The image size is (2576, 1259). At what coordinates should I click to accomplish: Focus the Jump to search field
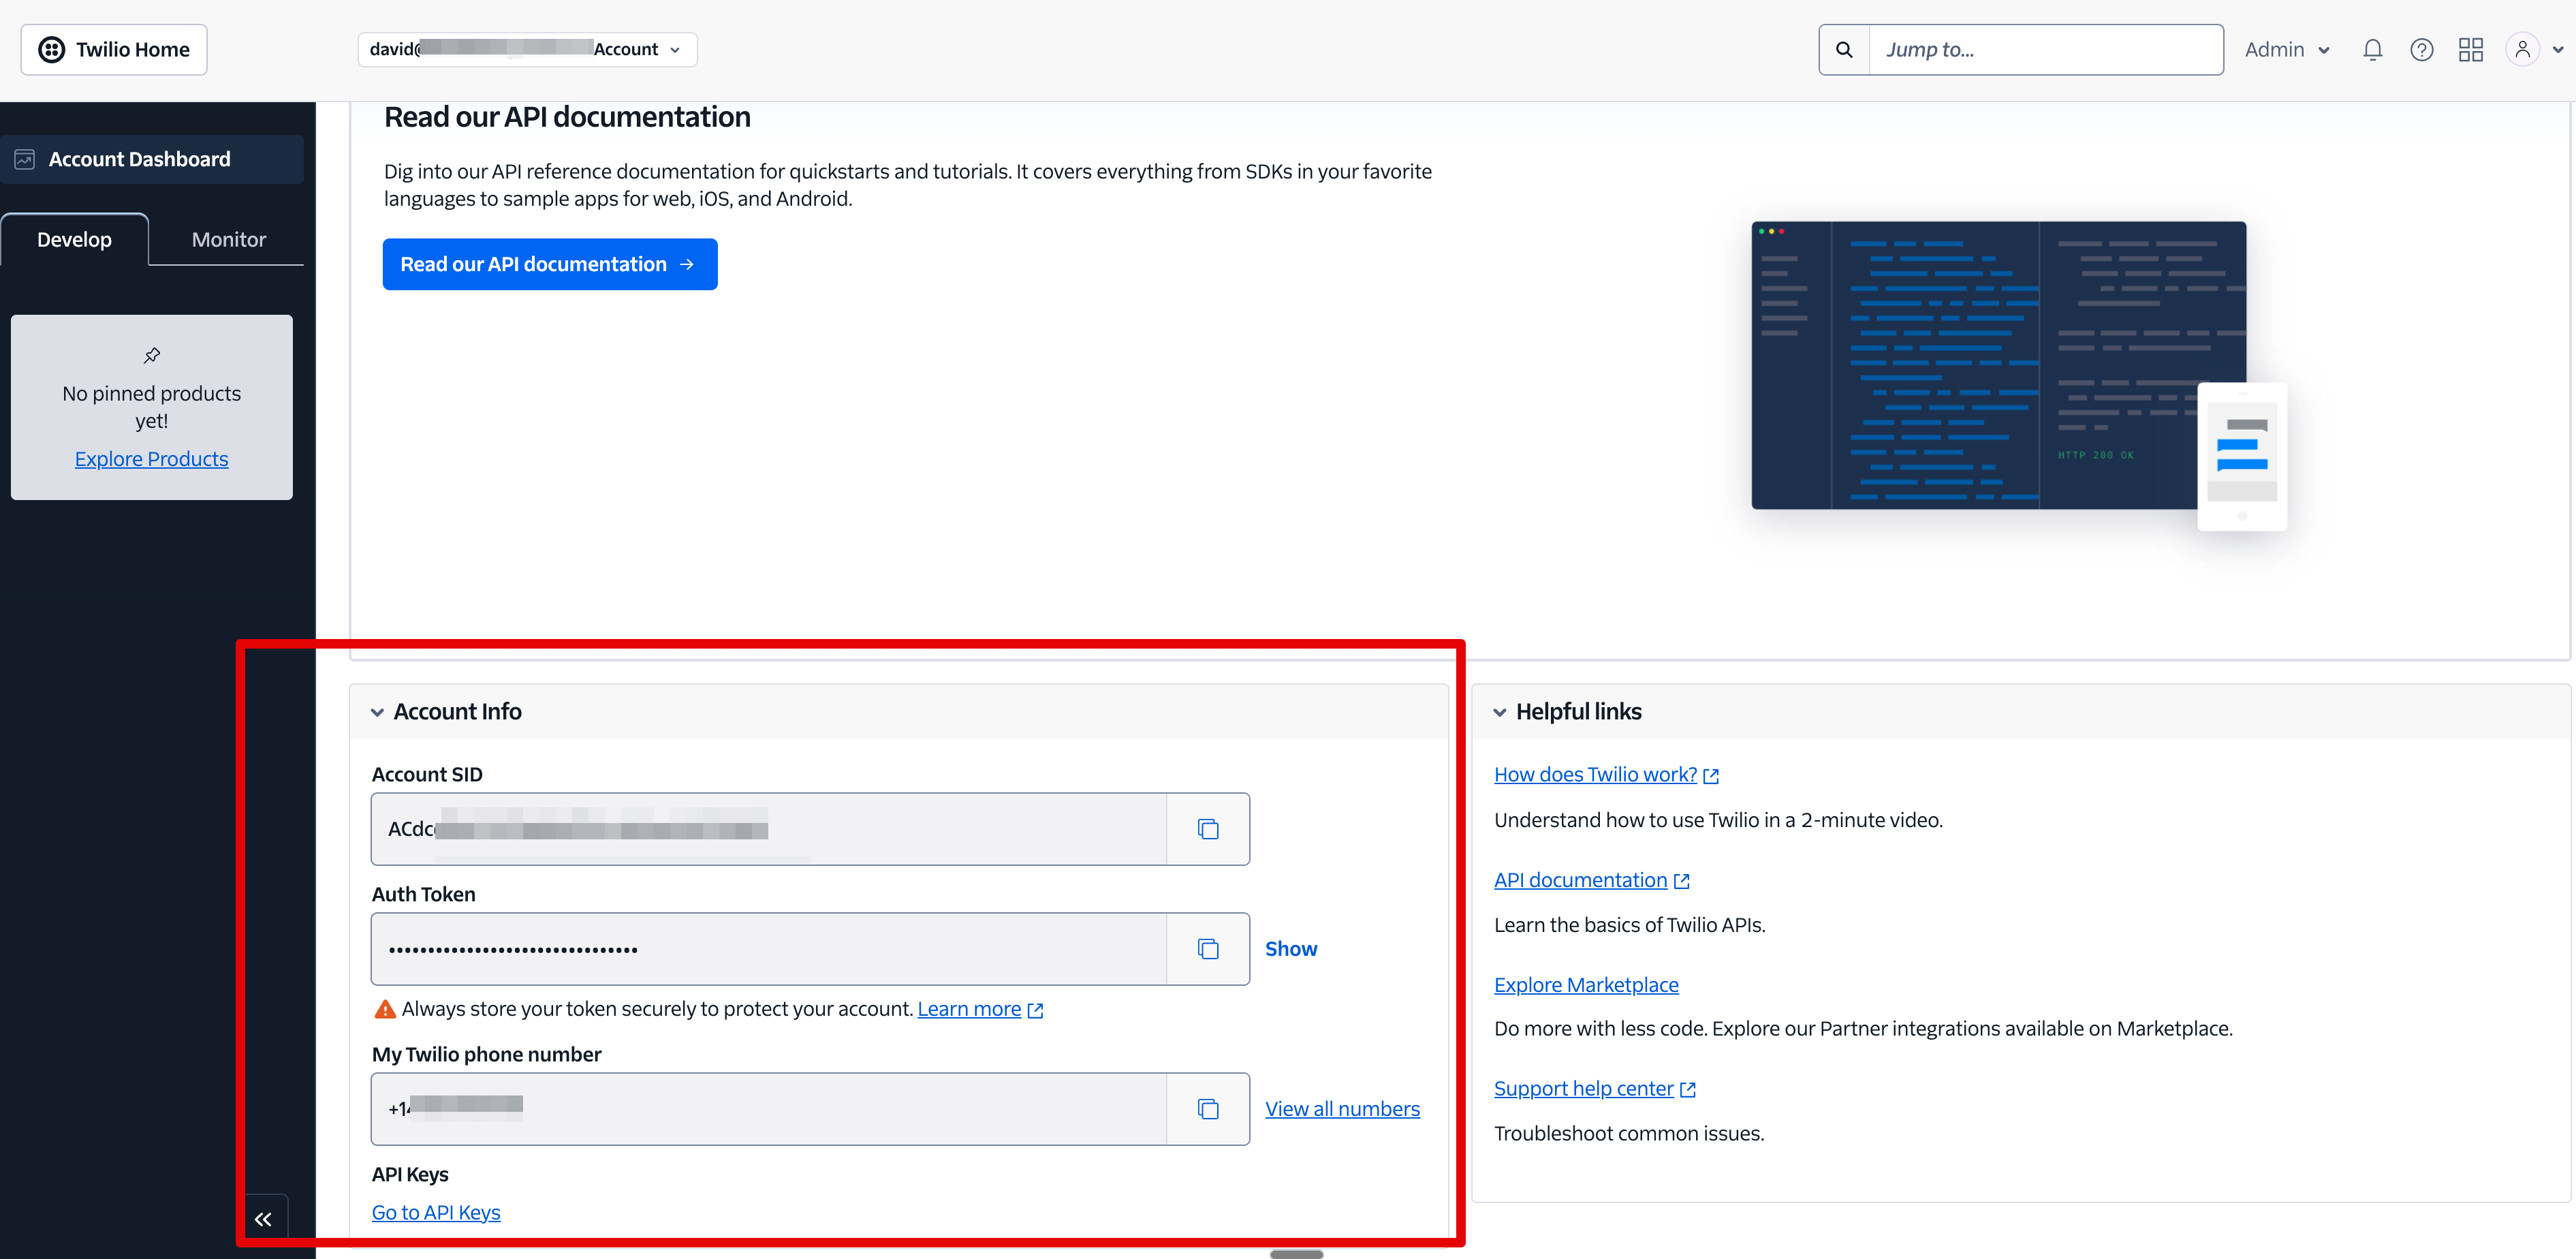2045,49
